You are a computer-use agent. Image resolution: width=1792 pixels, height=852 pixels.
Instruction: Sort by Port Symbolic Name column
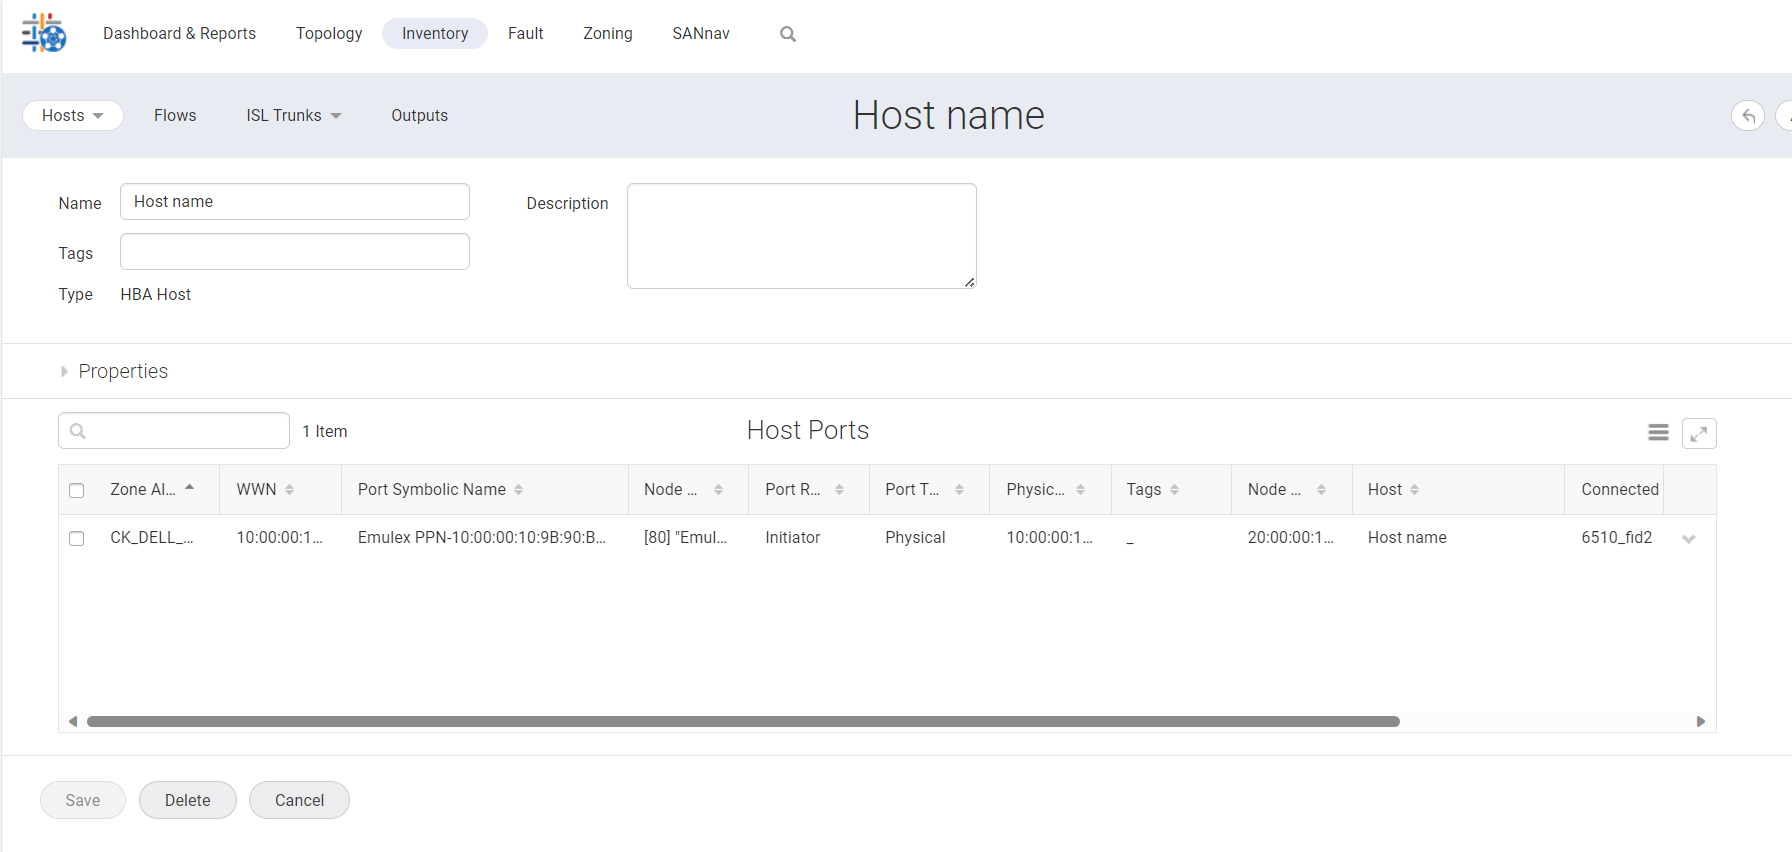[x=518, y=490]
